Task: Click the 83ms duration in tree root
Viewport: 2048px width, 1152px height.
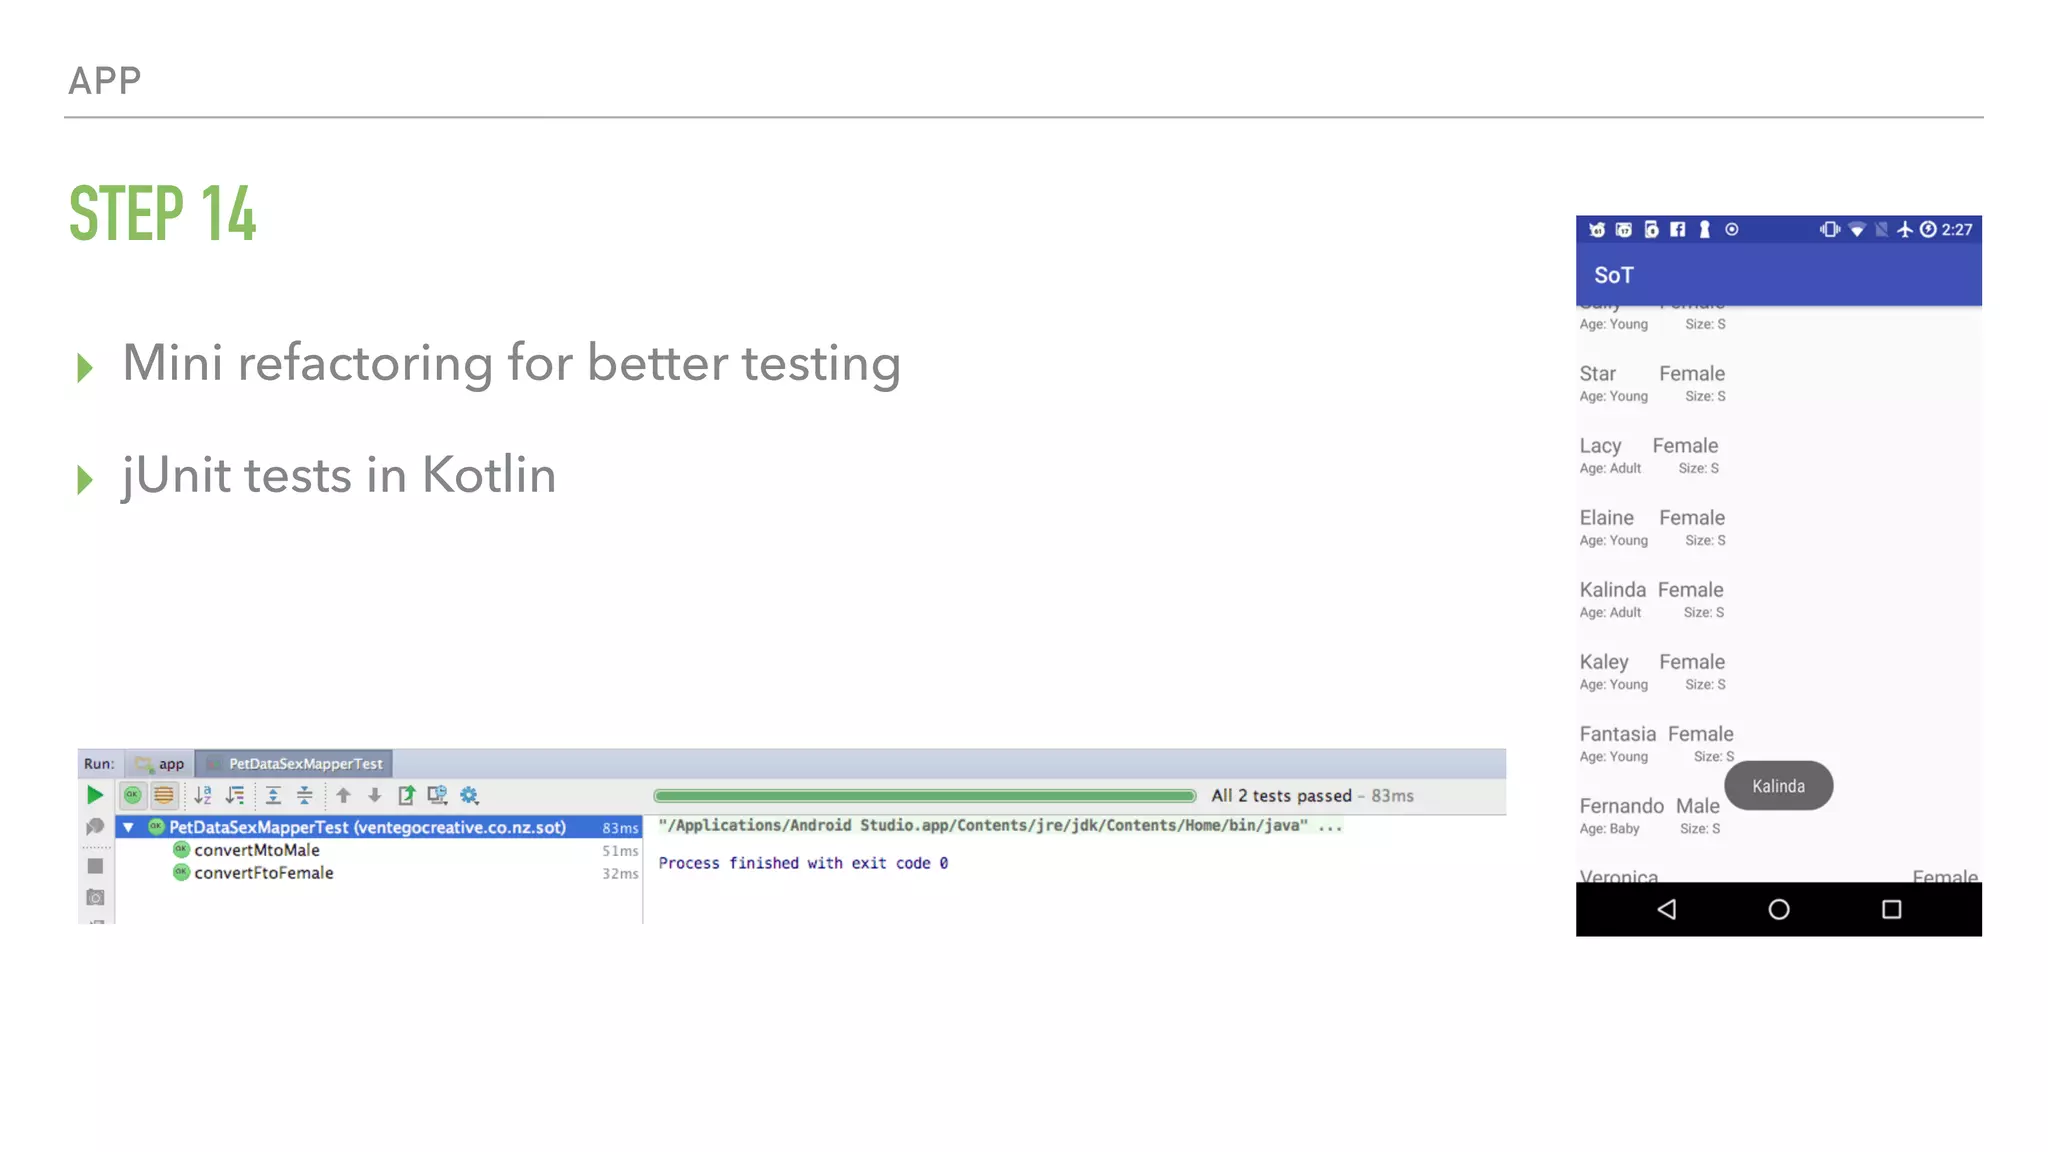Action: pos(620,828)
